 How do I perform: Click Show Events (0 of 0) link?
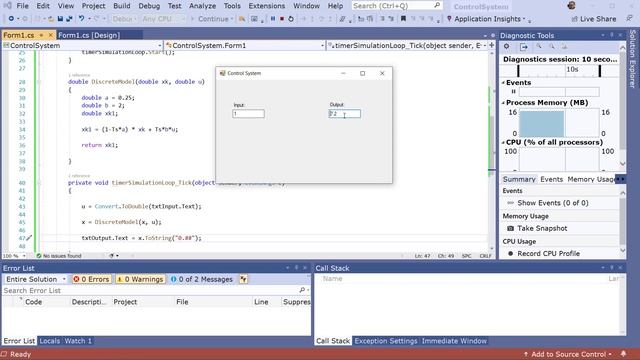[553, 203]
